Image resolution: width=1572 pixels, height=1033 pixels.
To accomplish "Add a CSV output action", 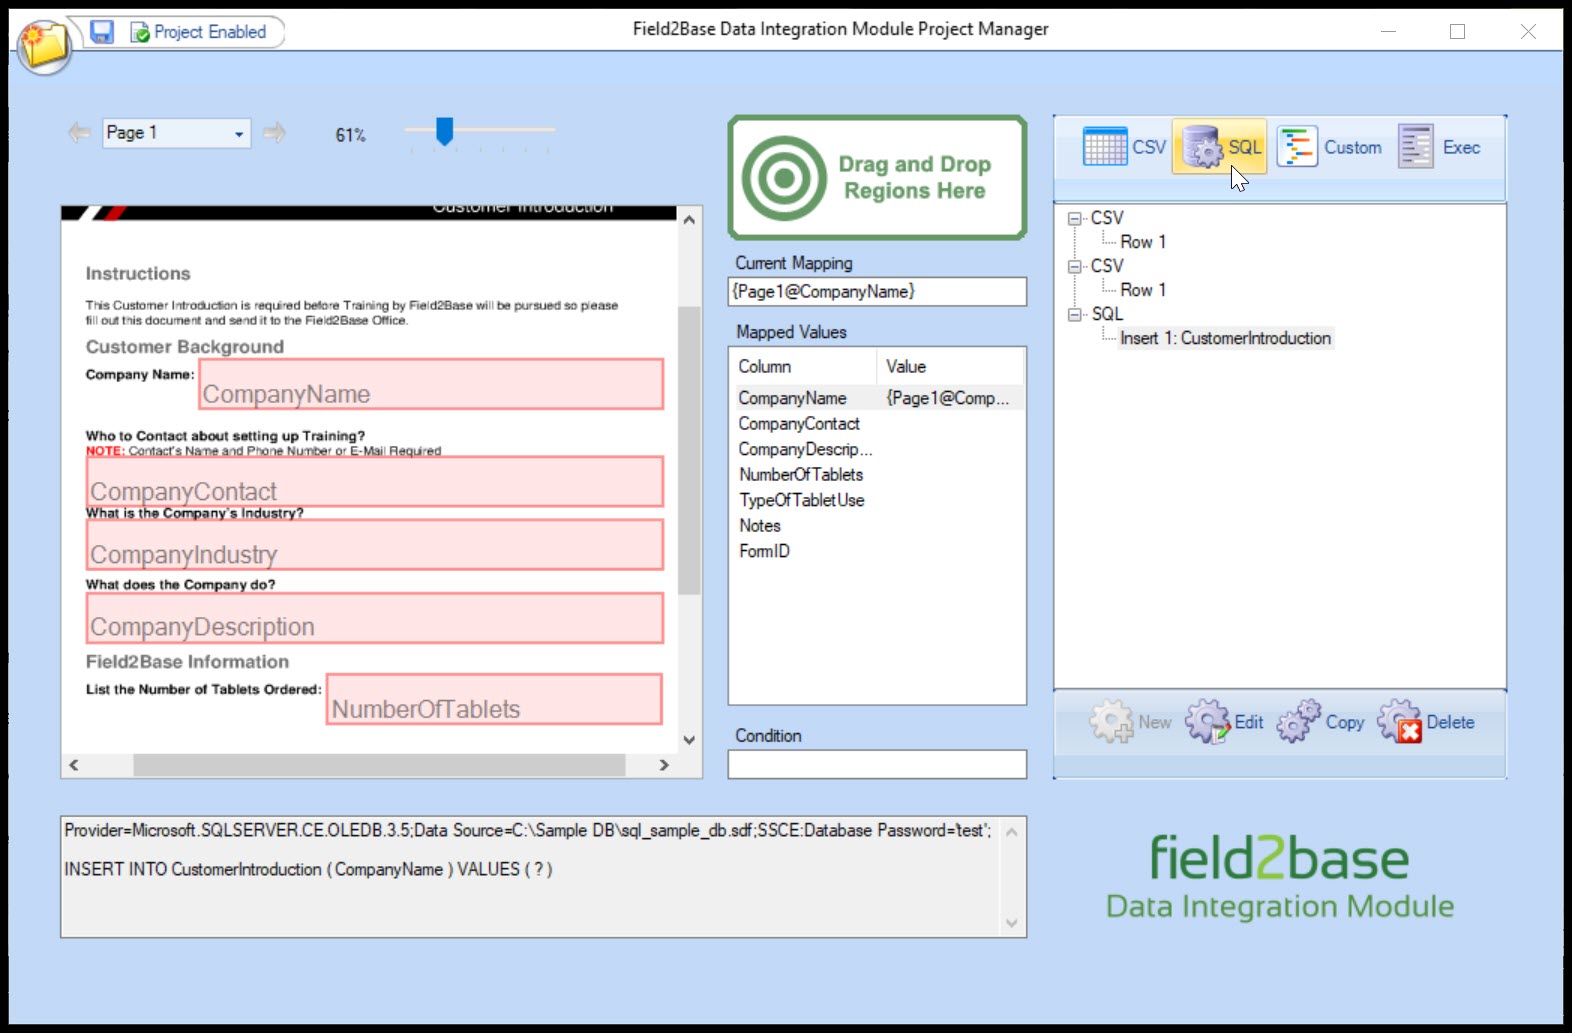I will (1124, 147).
